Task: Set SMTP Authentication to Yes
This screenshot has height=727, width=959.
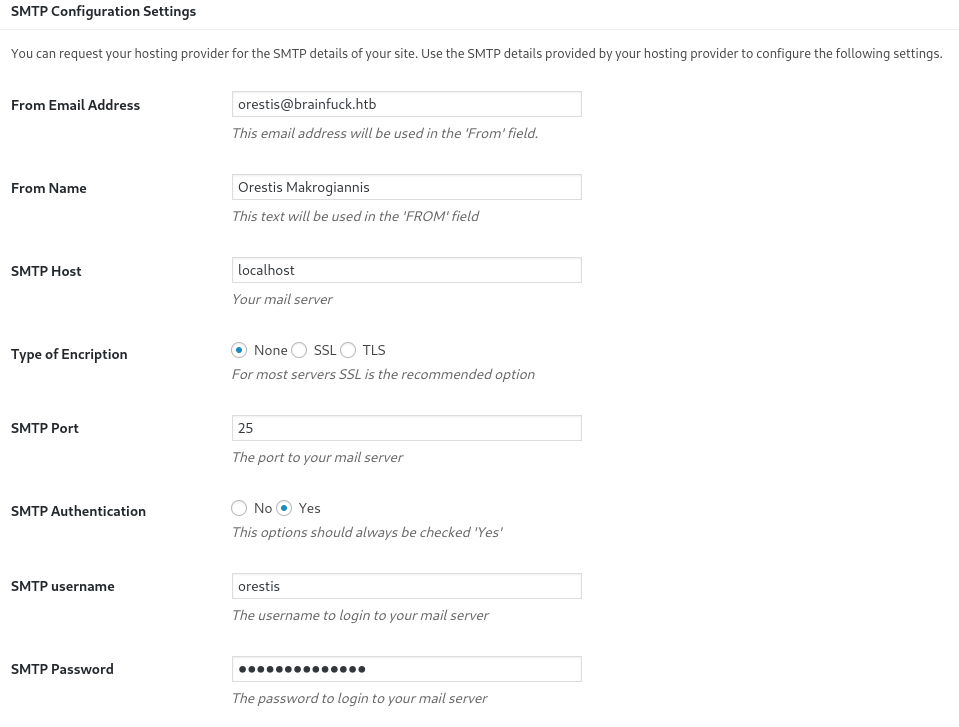Action: [x=284, y=508]
